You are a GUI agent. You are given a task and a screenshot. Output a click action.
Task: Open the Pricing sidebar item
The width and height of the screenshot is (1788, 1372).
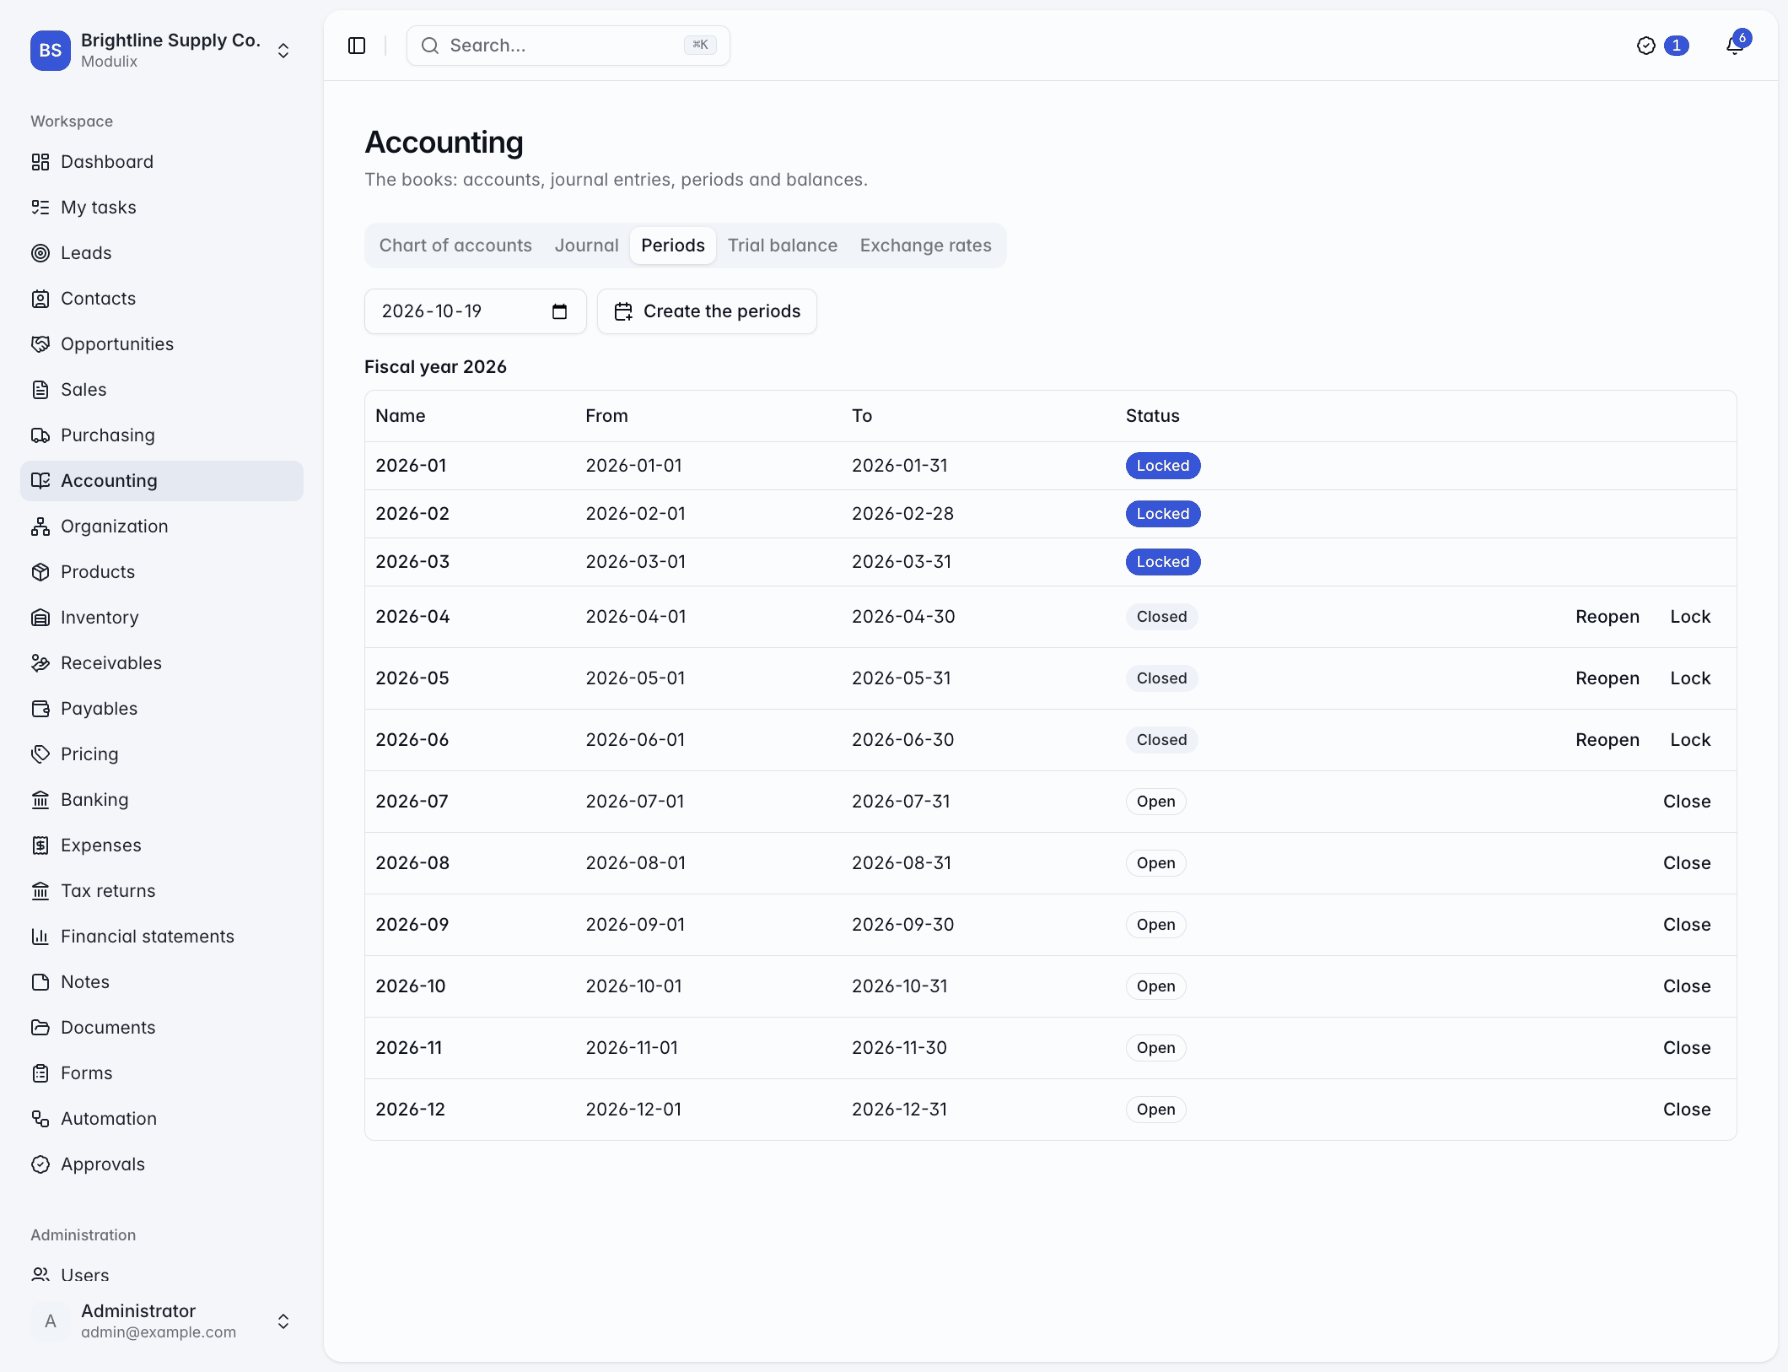(162, 754)
